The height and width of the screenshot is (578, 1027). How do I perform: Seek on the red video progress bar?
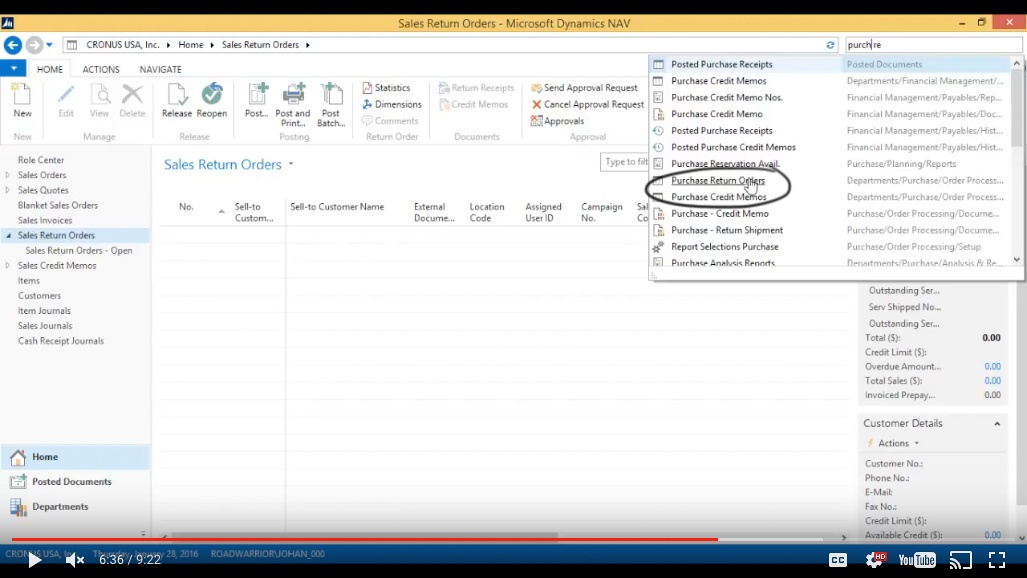(x=514, y=539)
